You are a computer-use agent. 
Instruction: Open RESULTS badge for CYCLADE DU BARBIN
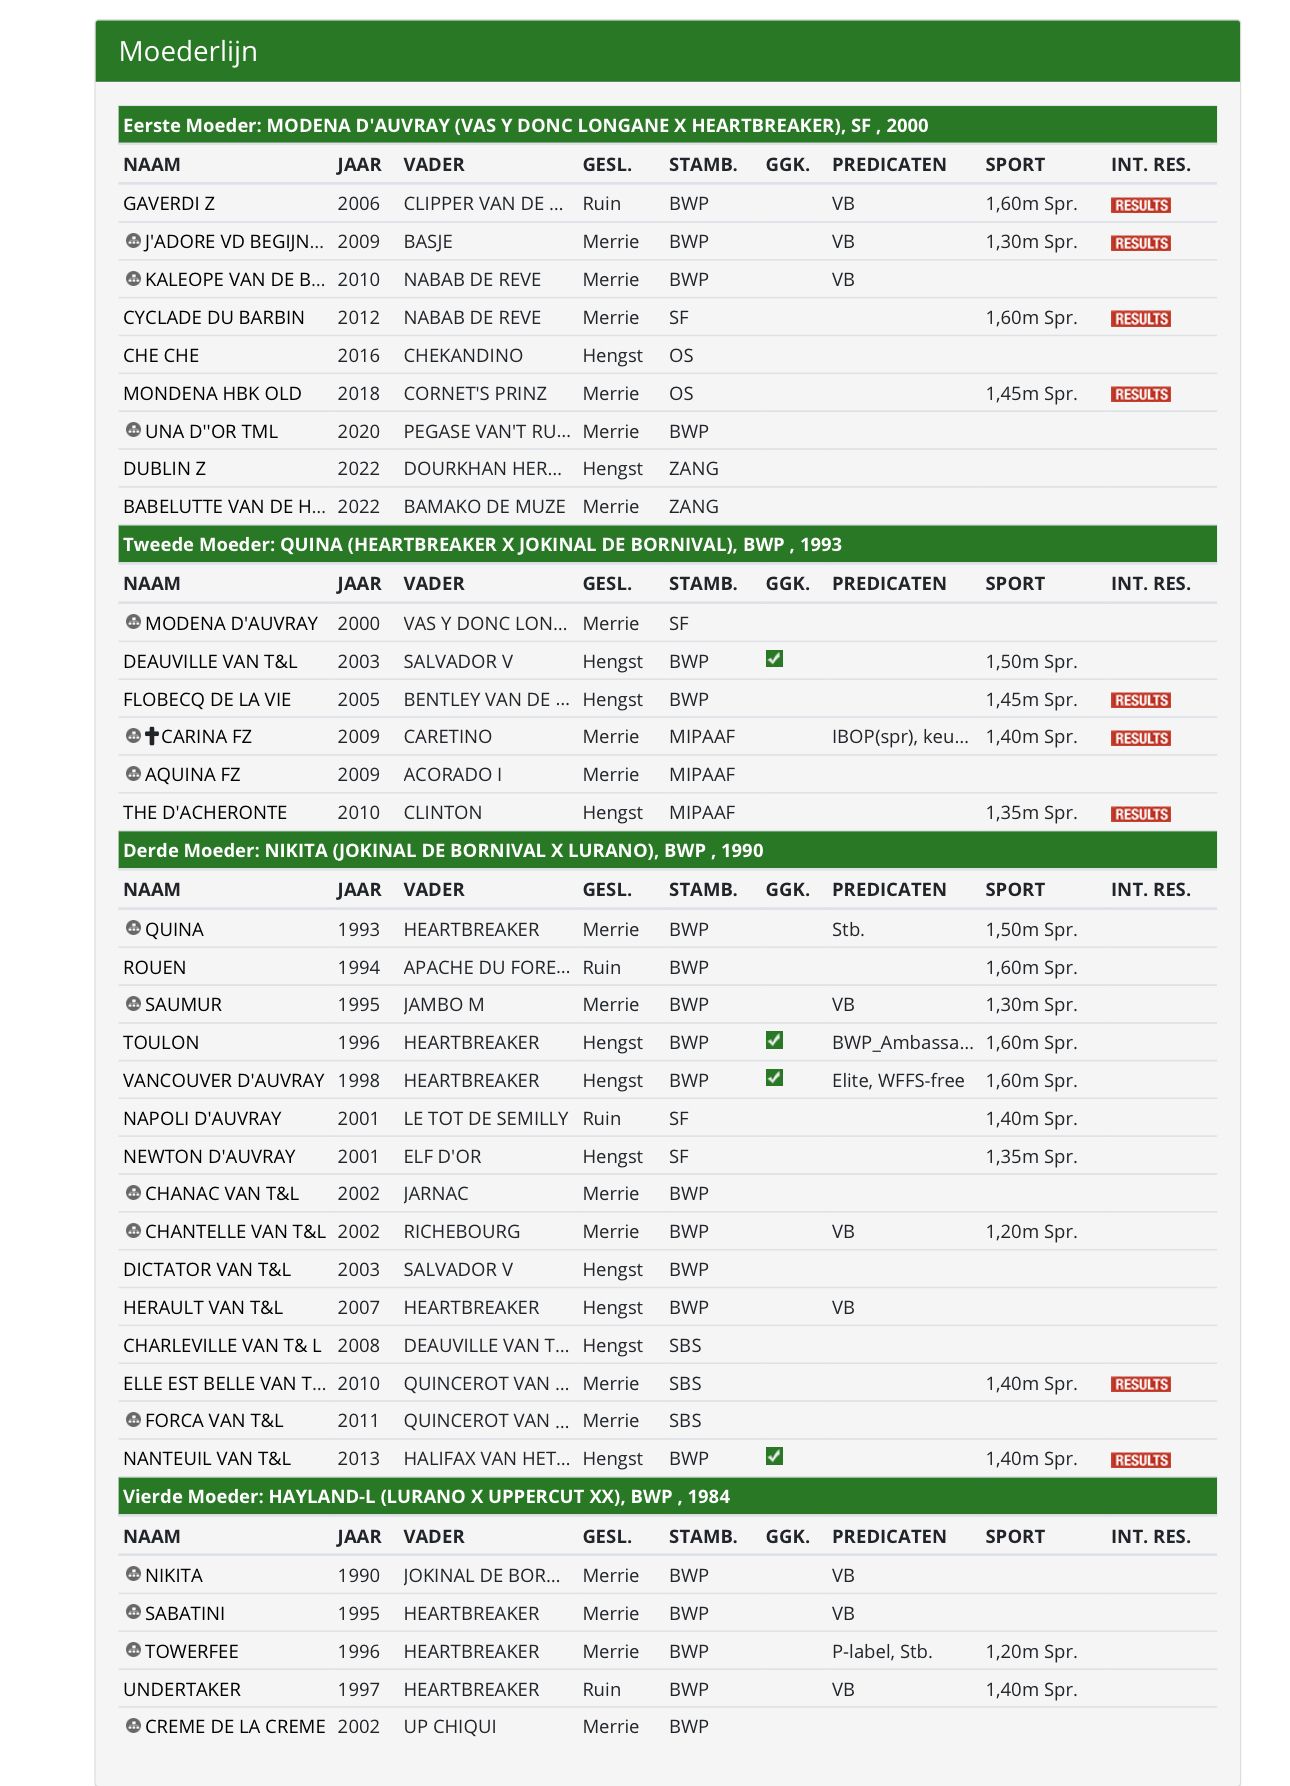point(1140,319)
